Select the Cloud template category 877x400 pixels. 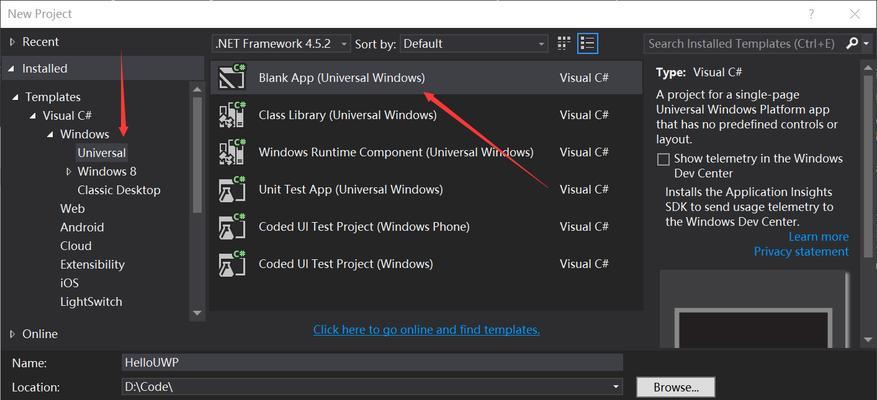(x=76, y=246)
